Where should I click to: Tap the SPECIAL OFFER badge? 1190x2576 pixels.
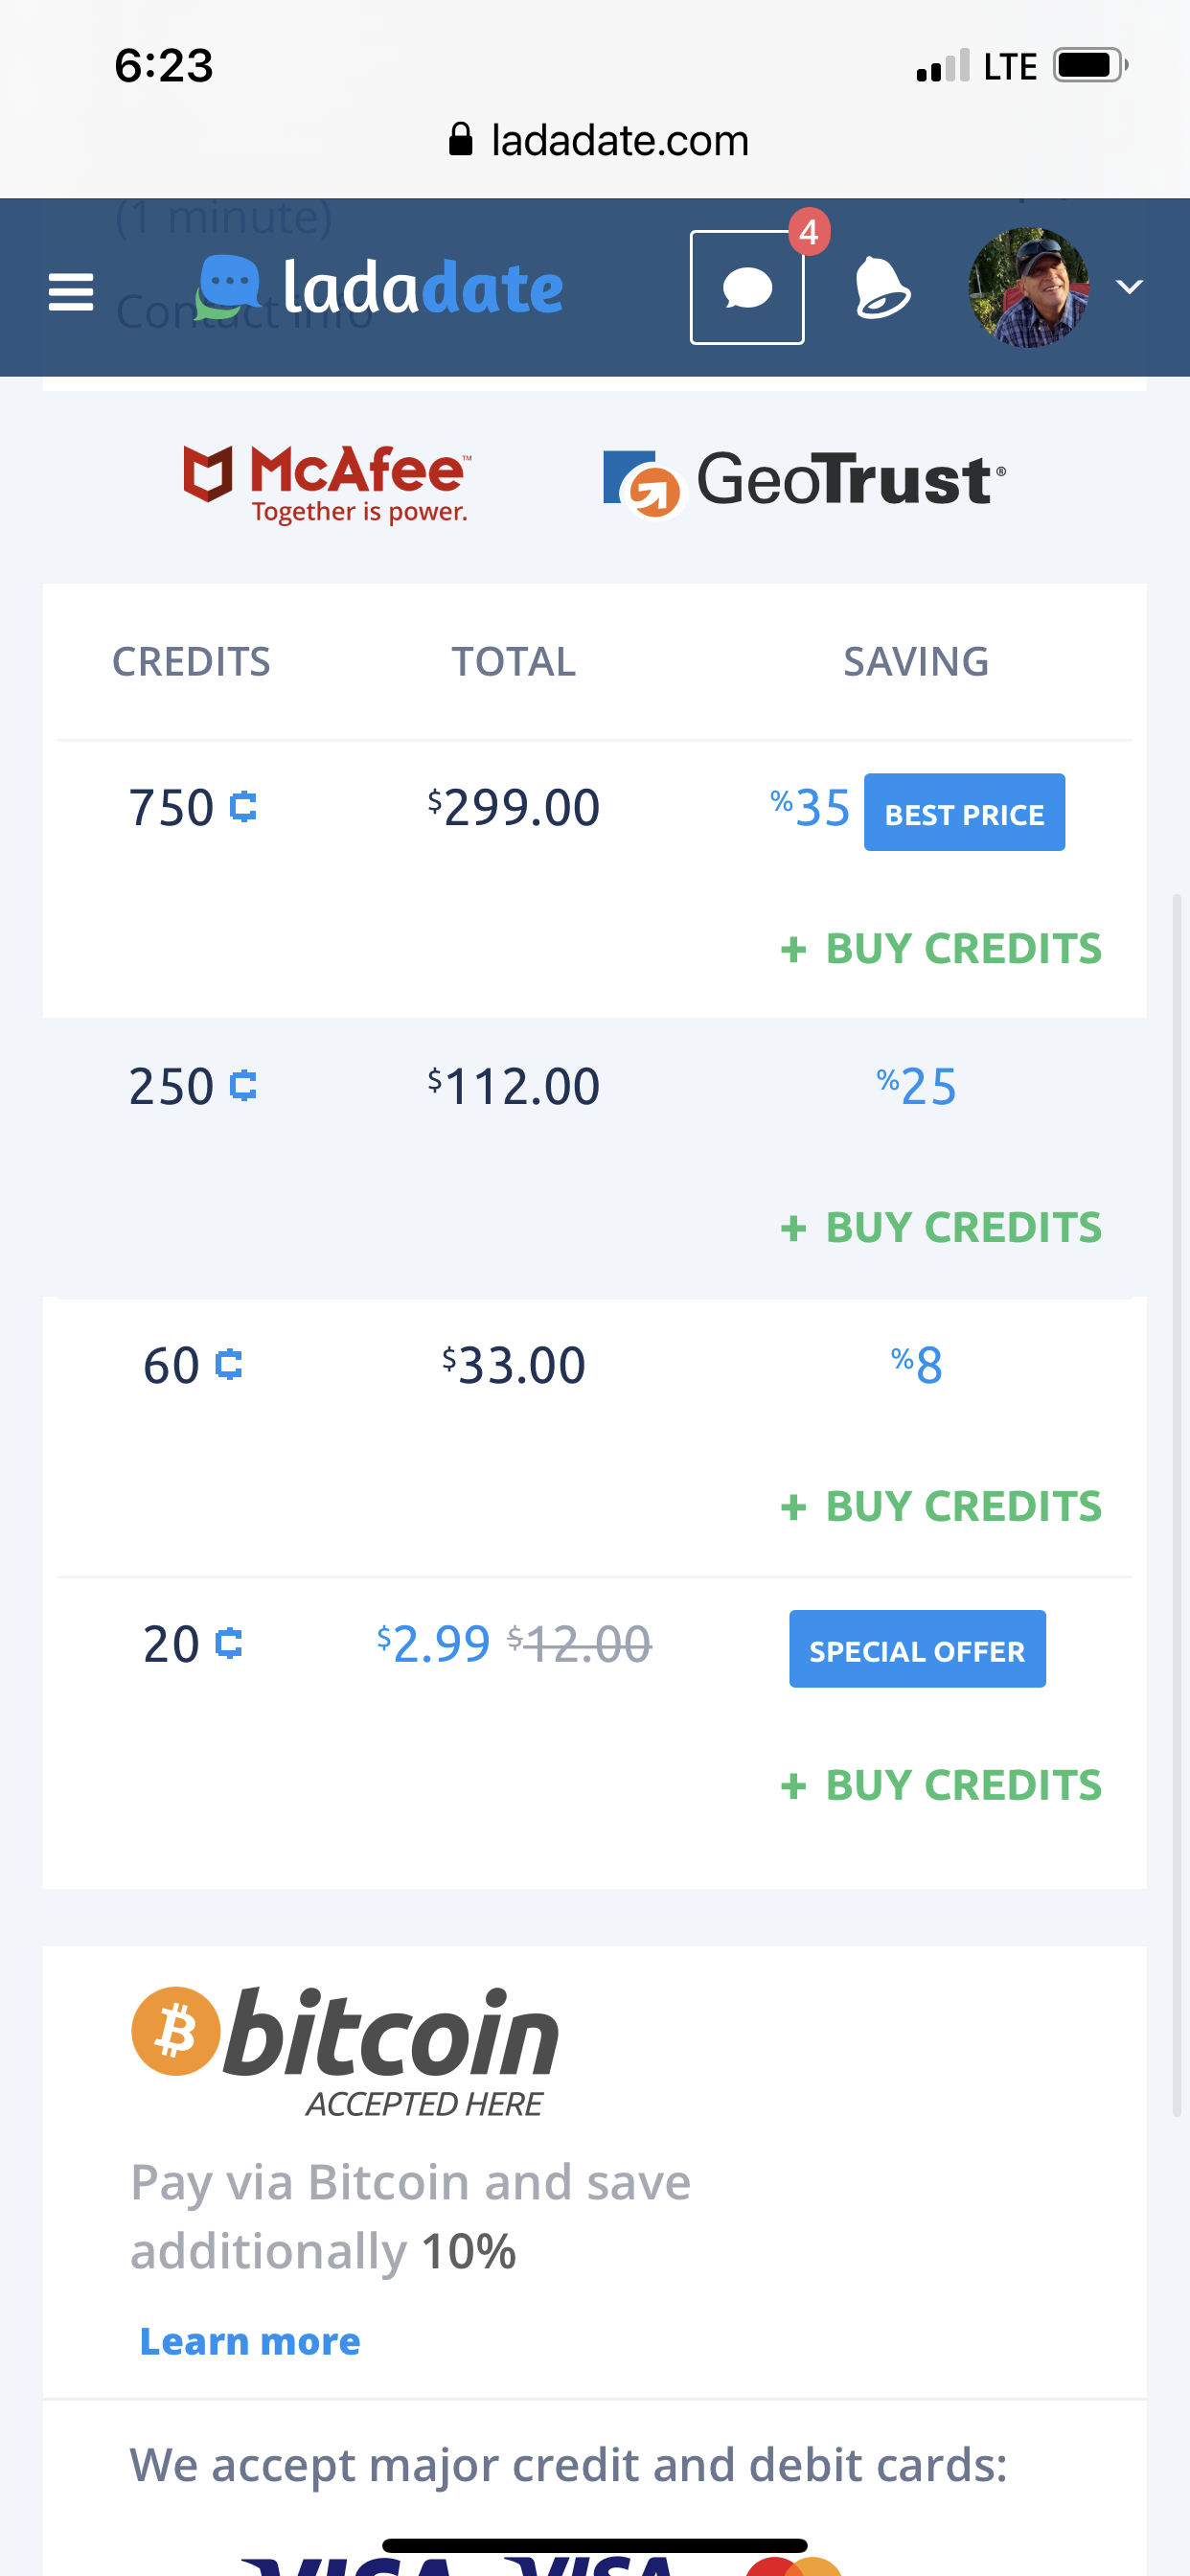point(917,1650)
